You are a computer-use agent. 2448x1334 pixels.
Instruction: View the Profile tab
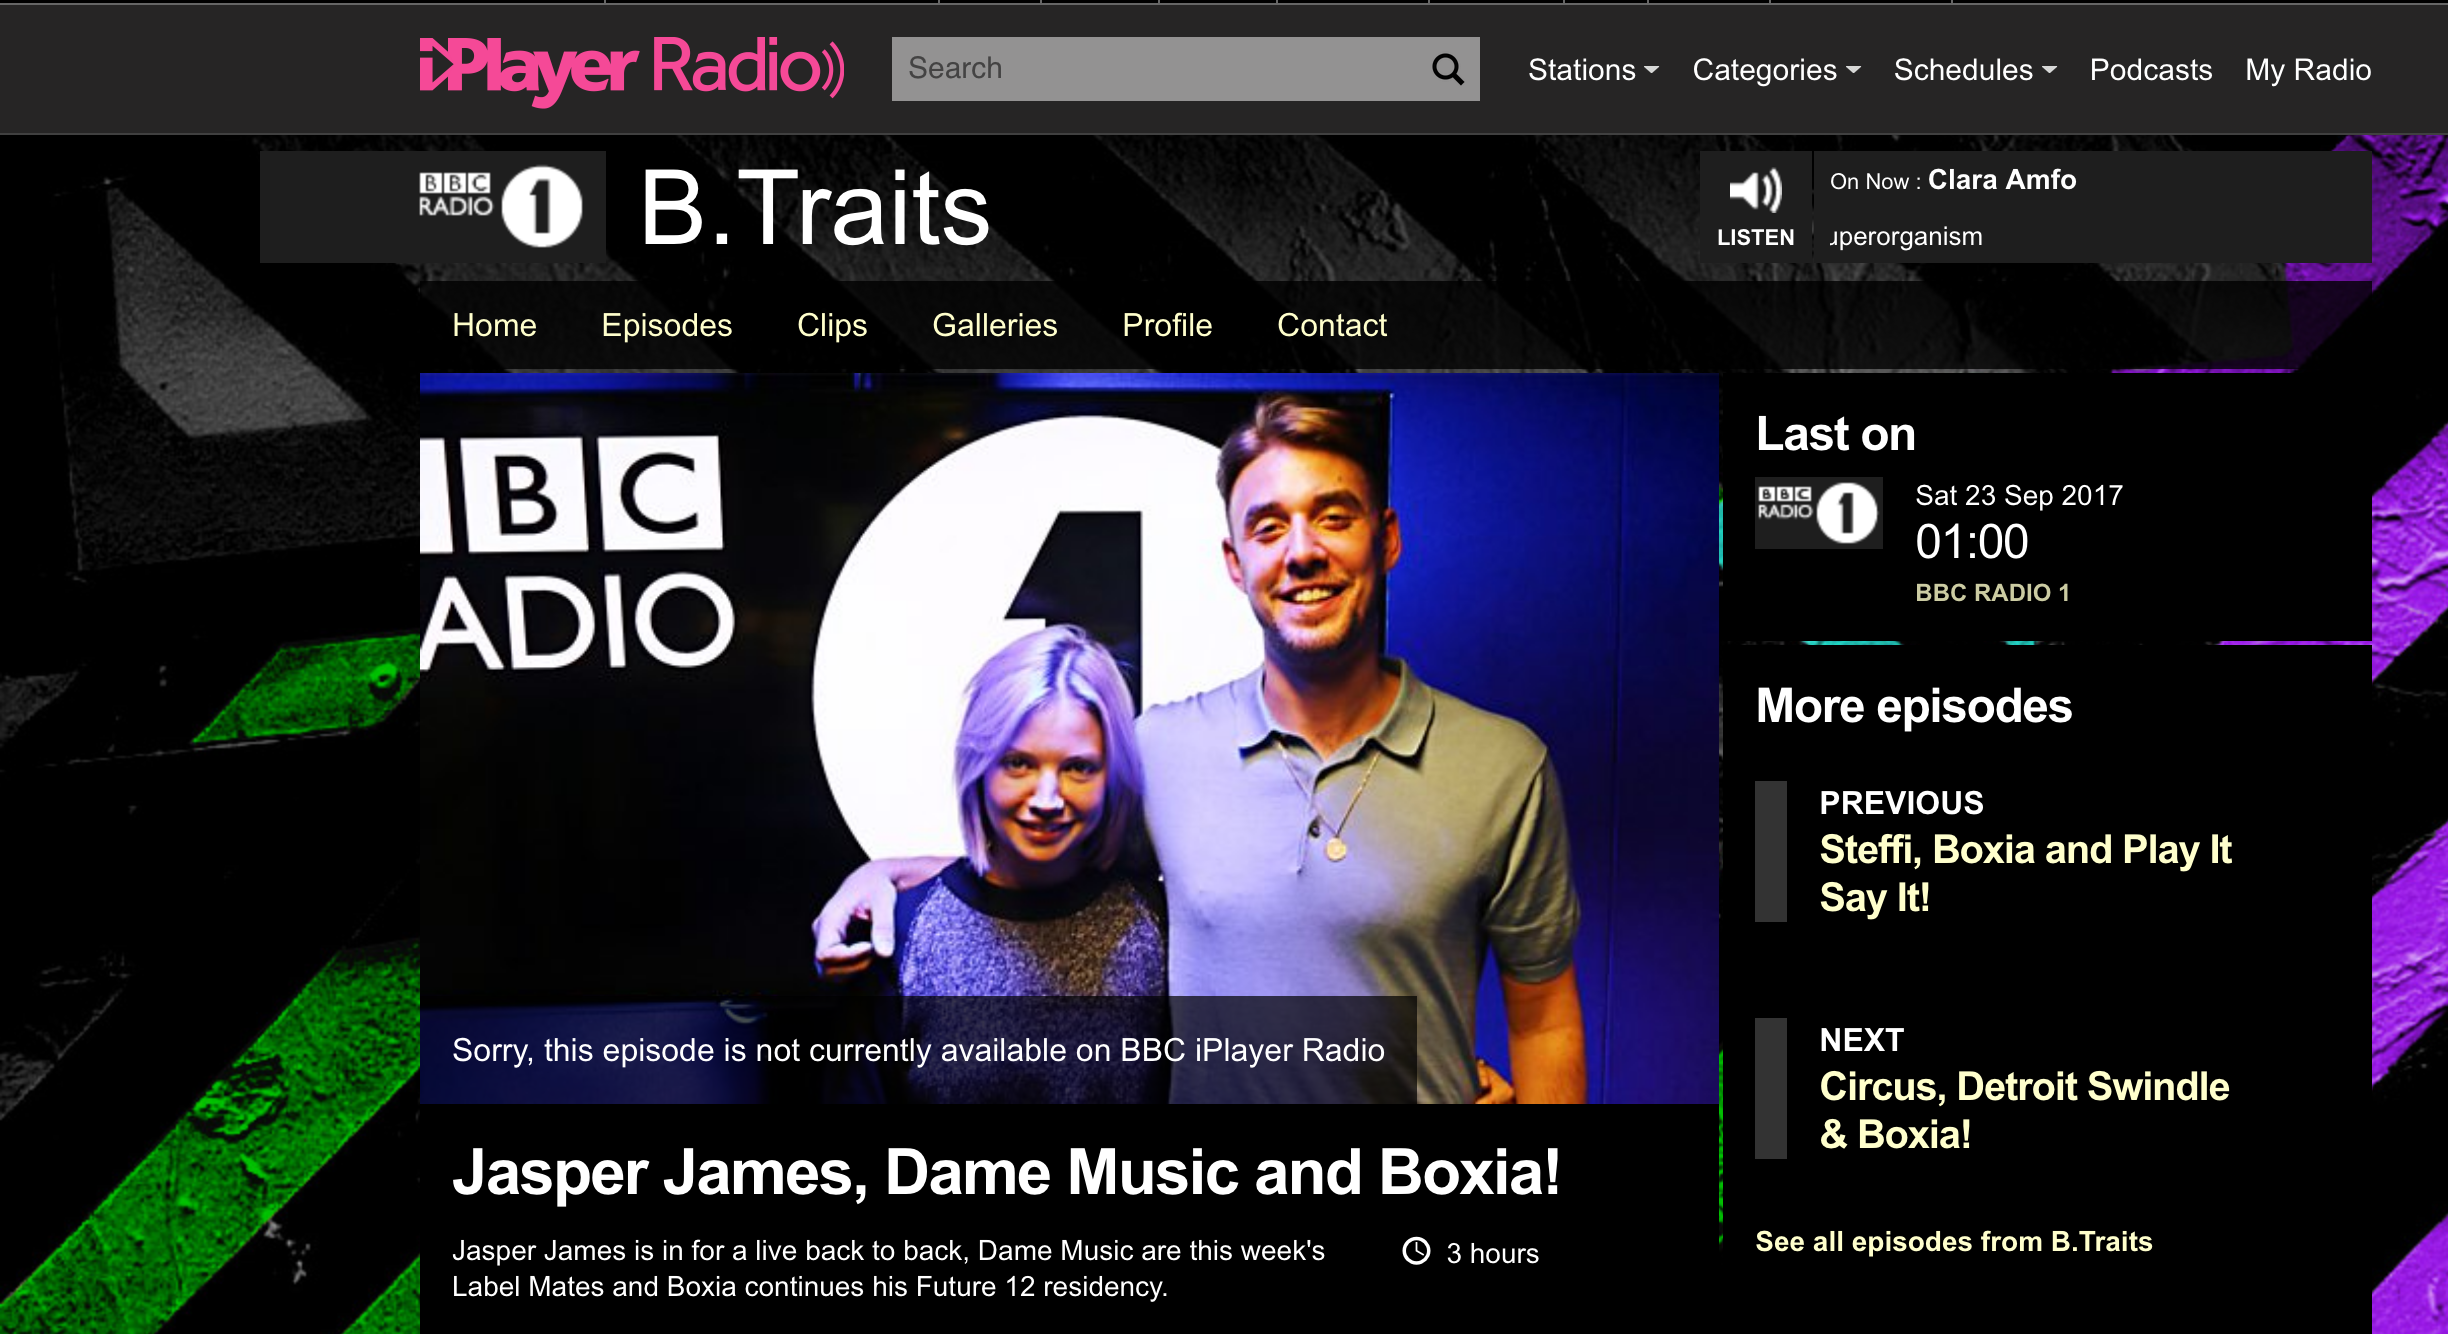point(1167,325)
